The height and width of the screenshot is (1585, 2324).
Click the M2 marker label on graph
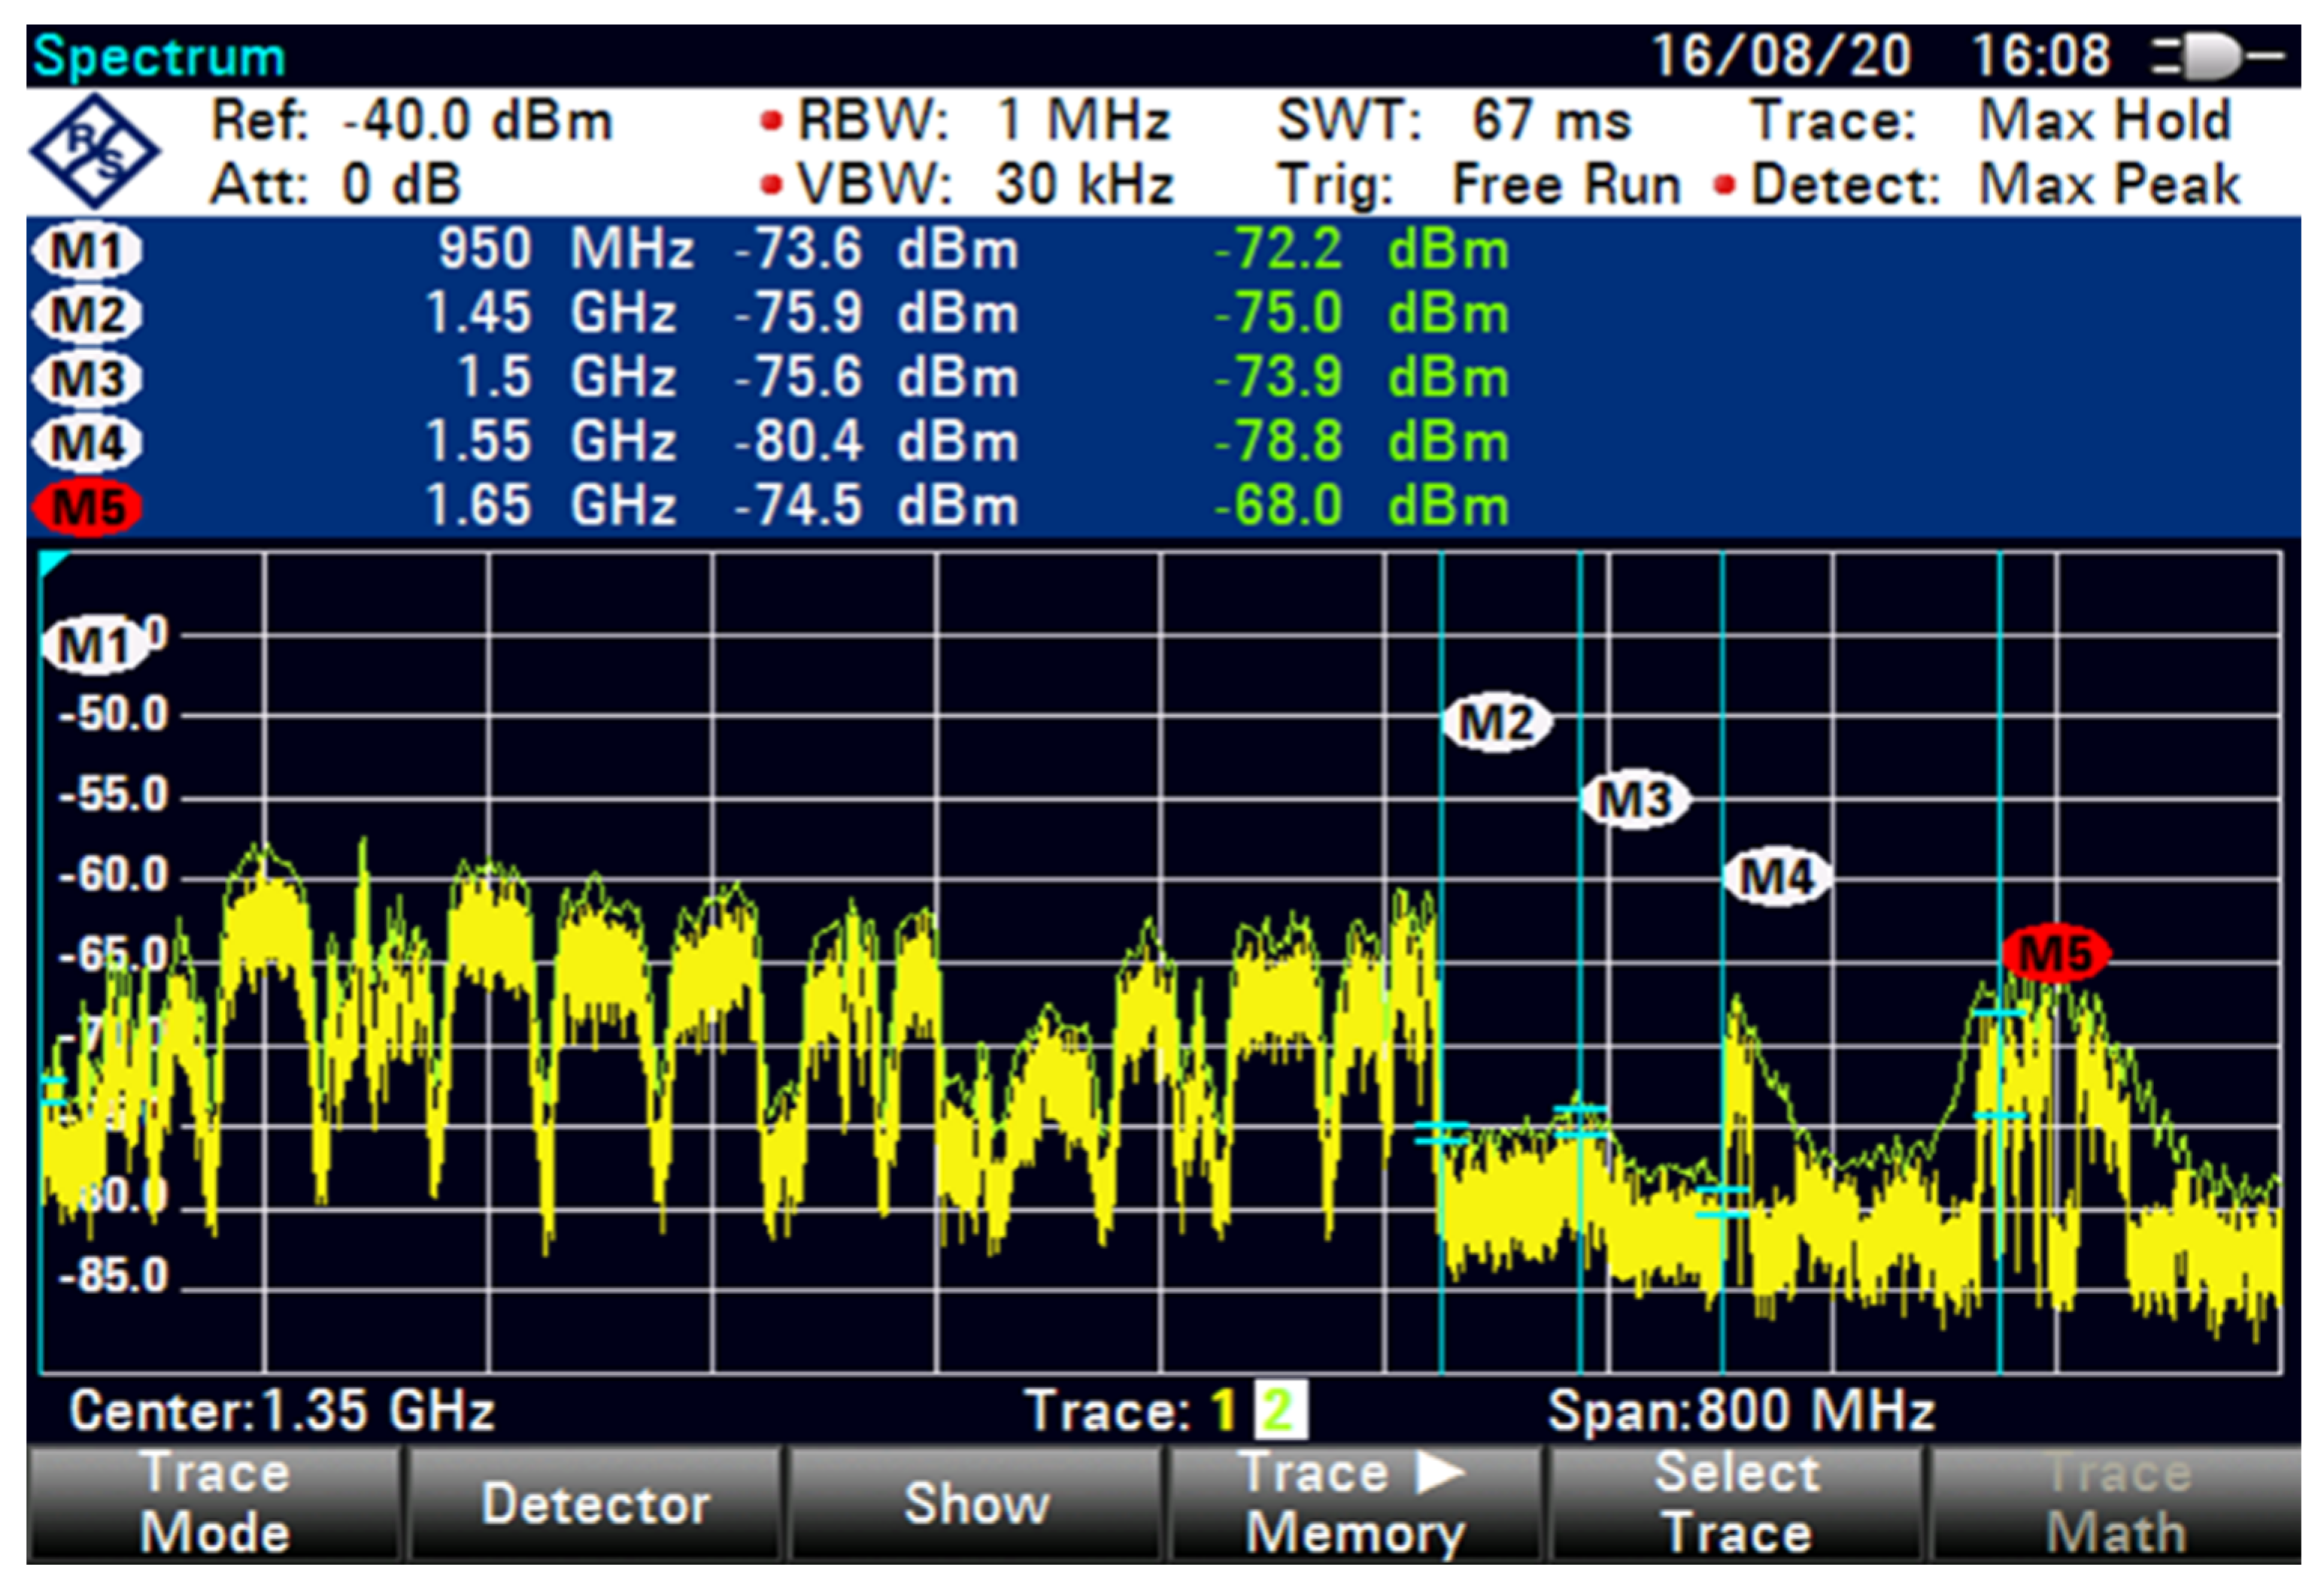pyautogui.click(x=1496, y=722)
